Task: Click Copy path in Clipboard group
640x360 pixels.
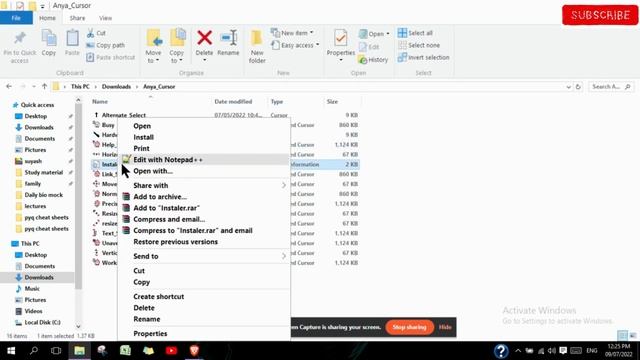Action: pyautogui.click(x=106, y=45)
